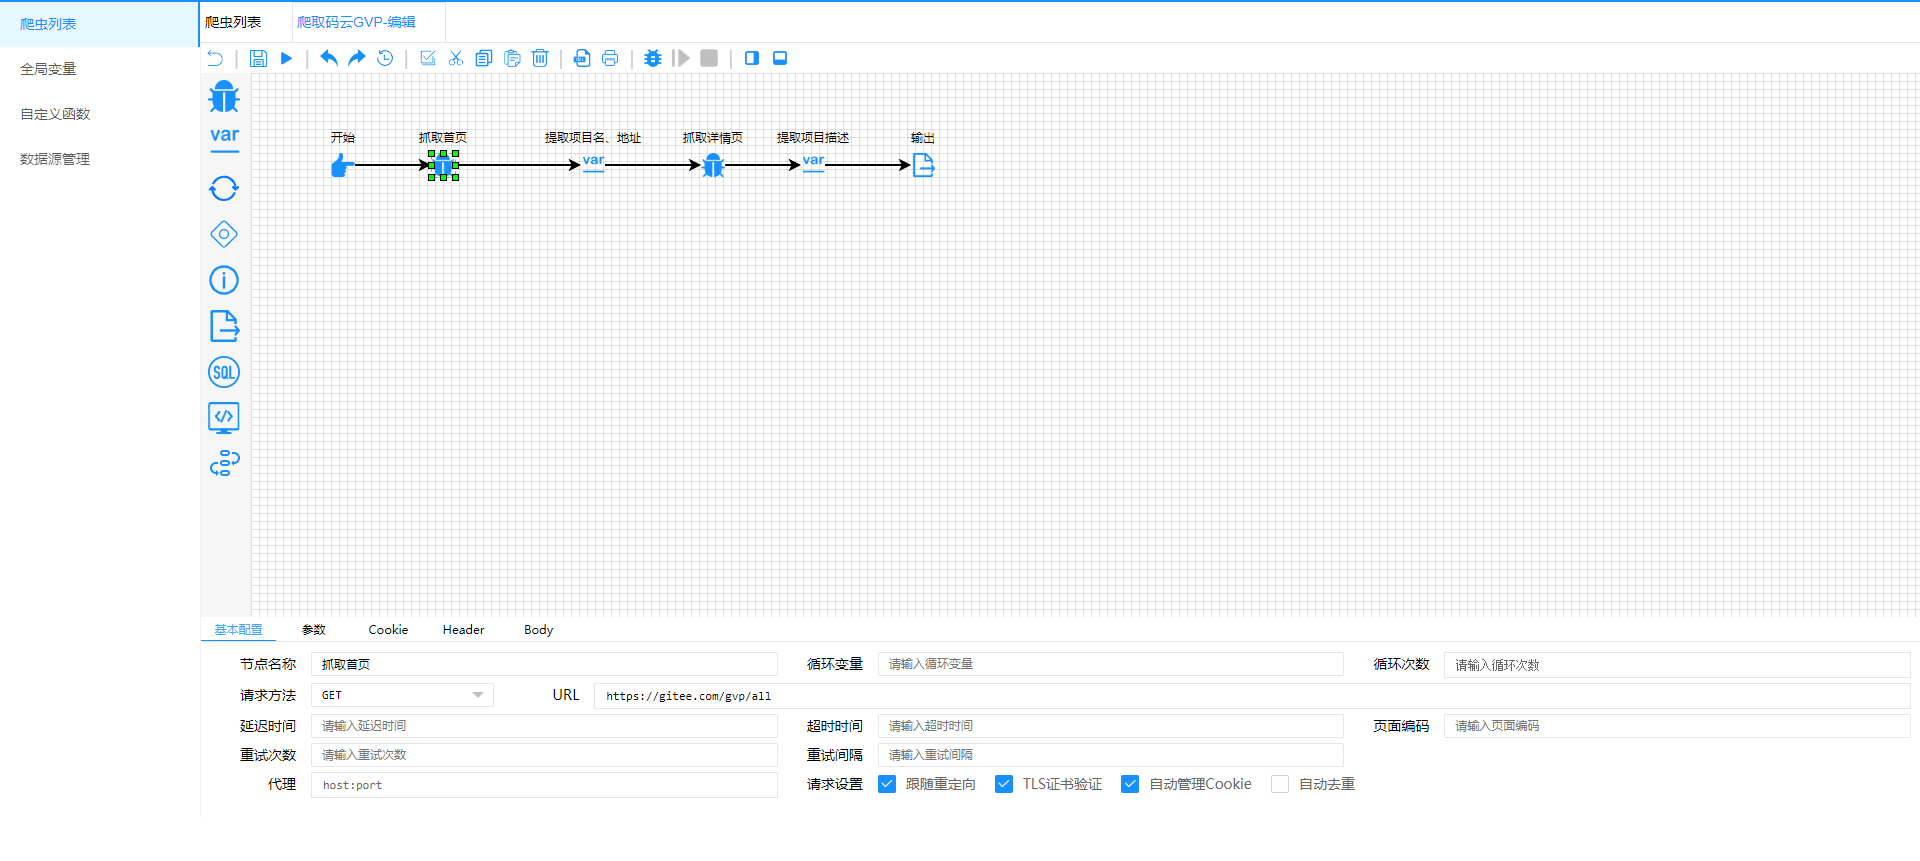Select the loop node icon in palette
1920x861 pixels.
point(224,188)
